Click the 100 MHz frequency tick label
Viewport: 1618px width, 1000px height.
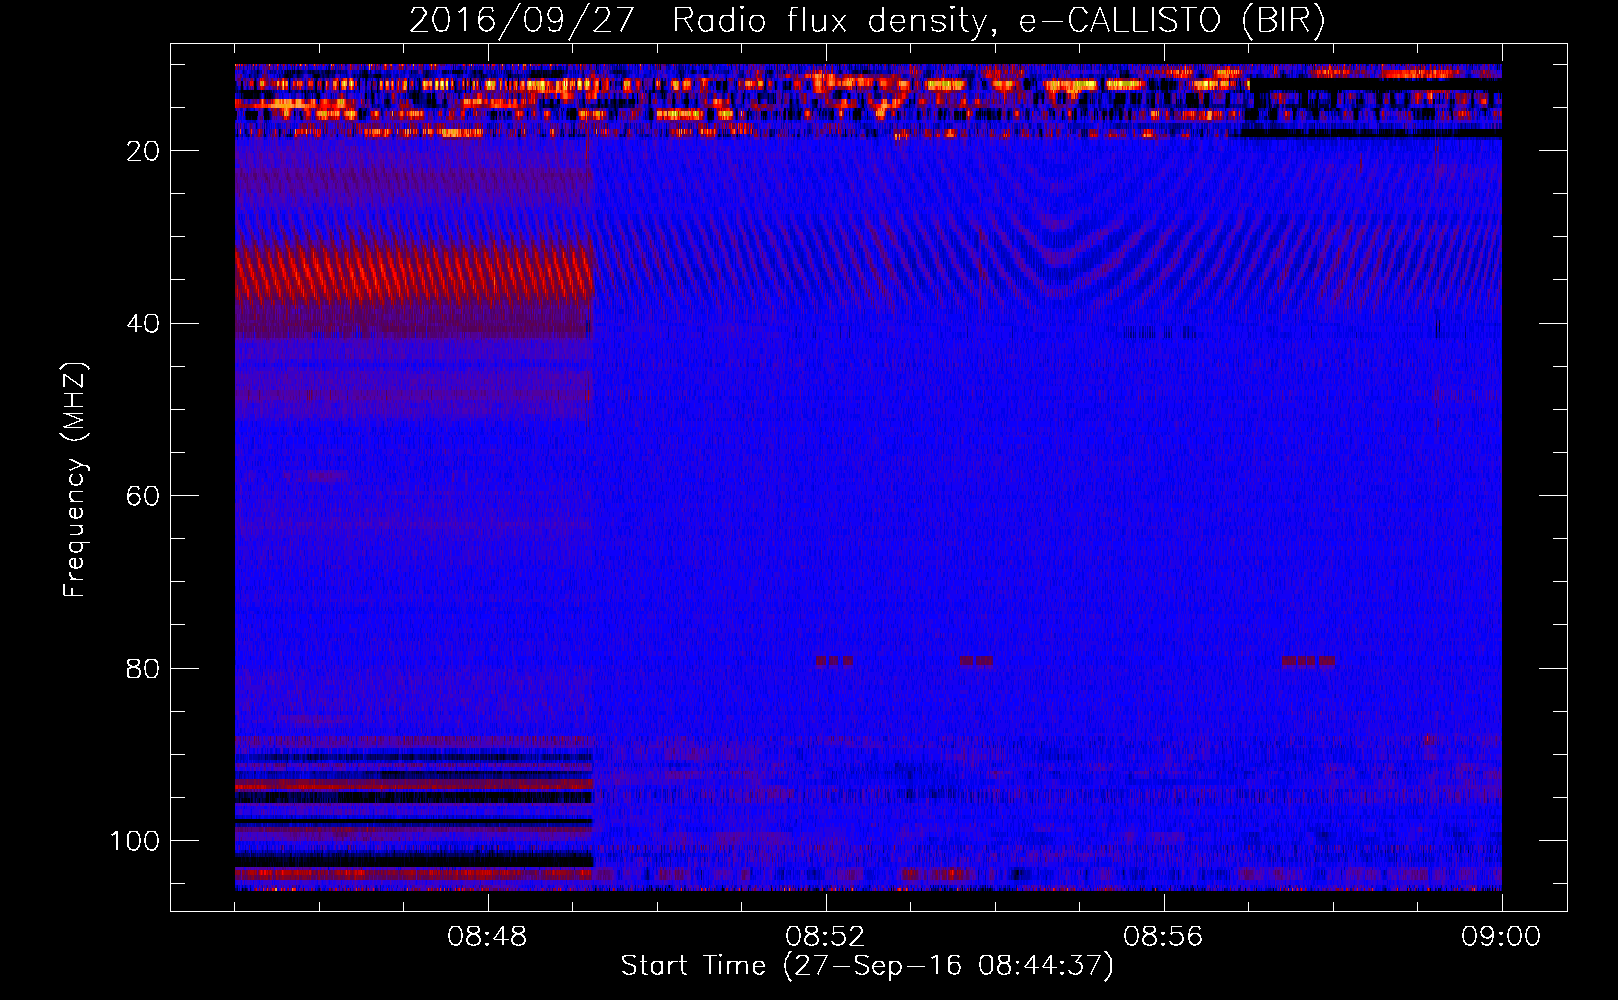(x=135, y=841)
